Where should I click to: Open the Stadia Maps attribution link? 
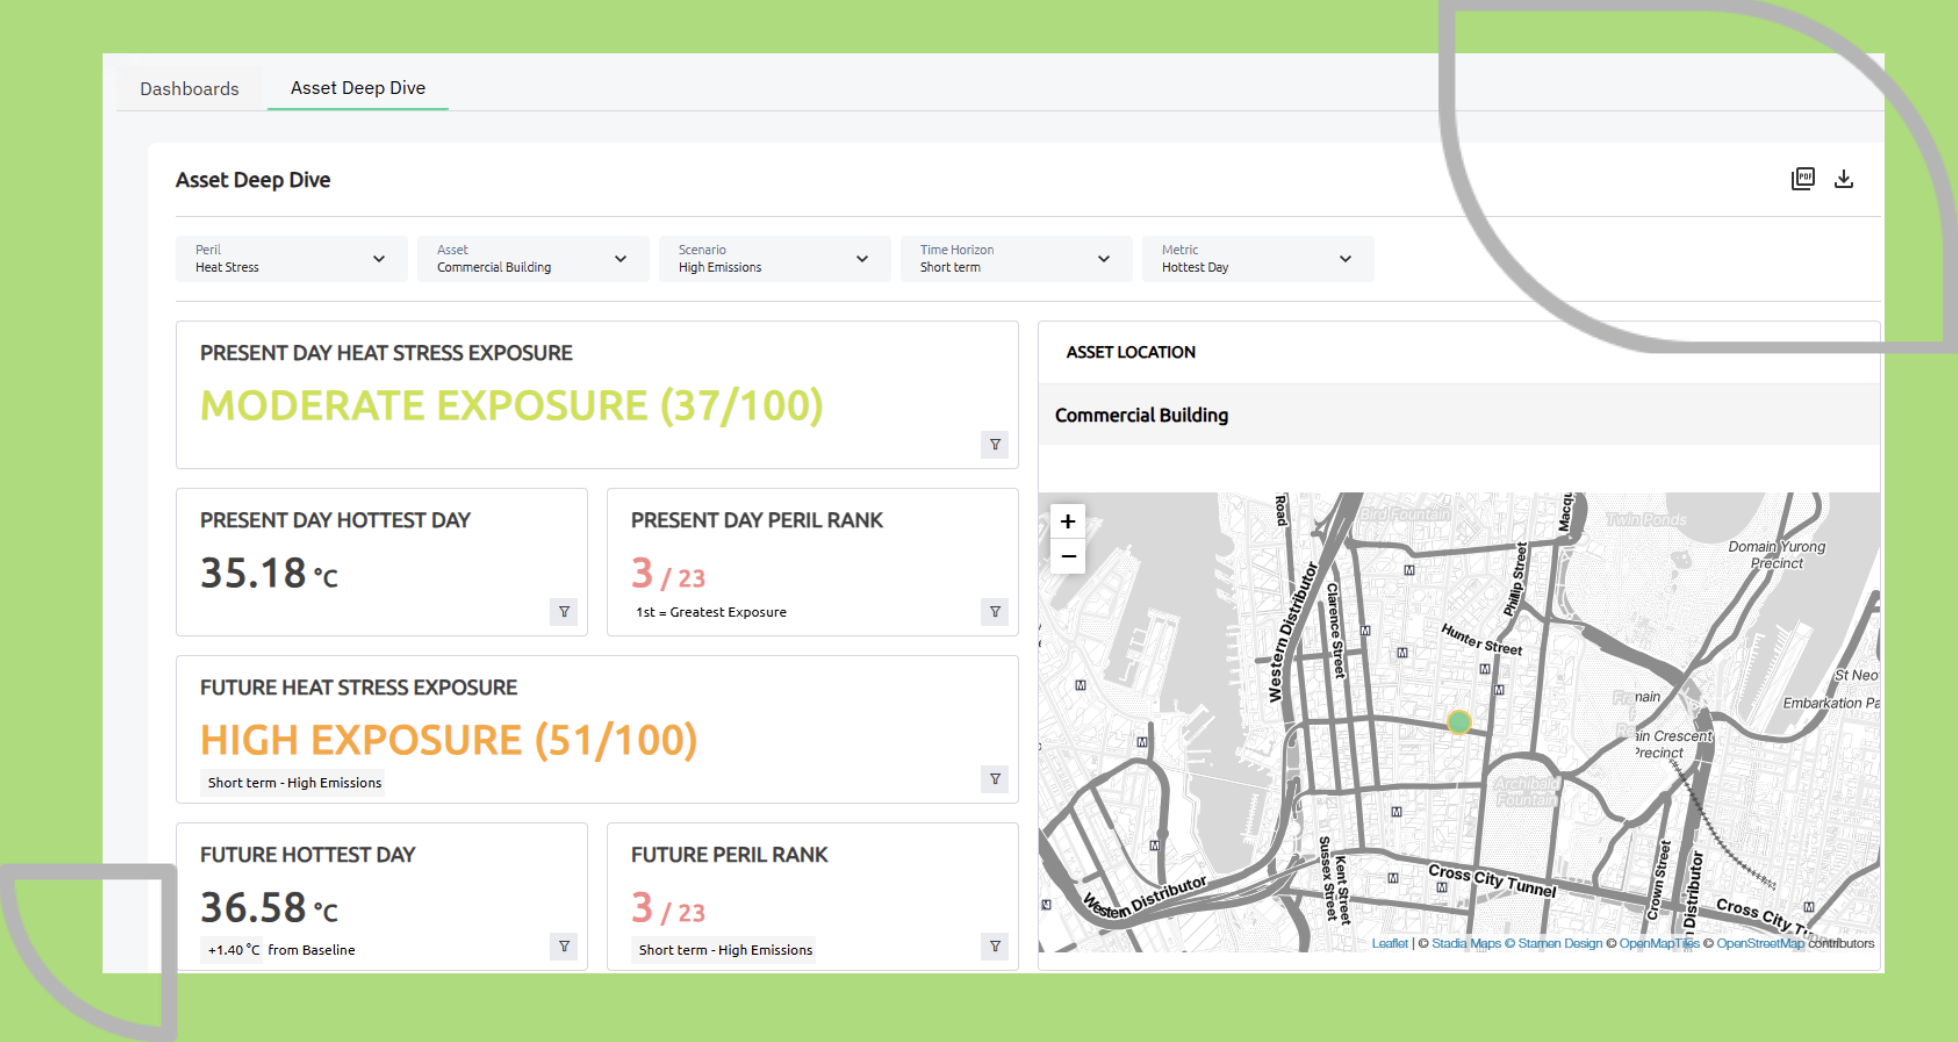[1465, 943]
